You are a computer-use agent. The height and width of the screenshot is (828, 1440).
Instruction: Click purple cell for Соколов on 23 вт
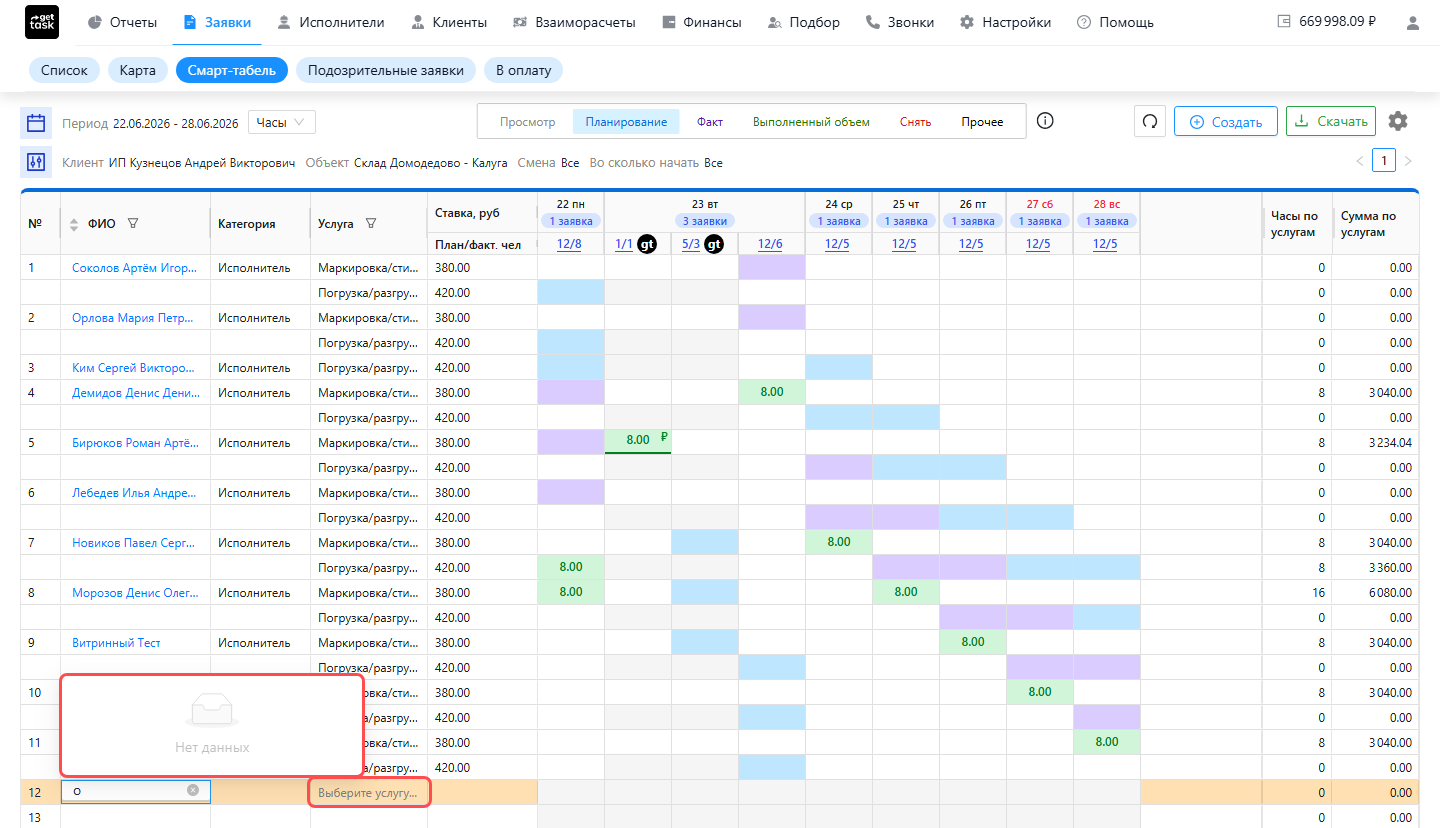click(x=771, y=267)
